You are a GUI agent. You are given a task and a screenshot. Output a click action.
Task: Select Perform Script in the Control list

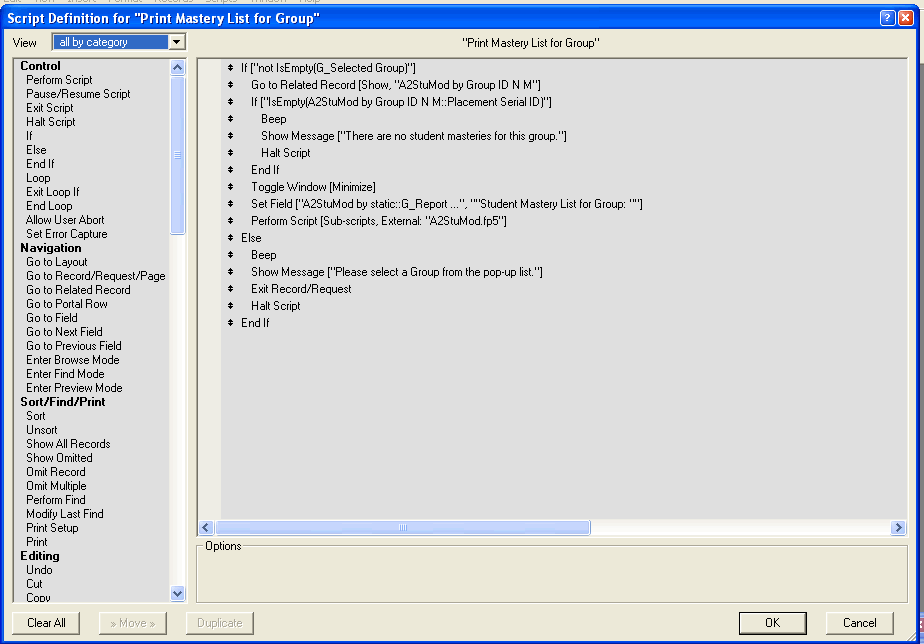[59, 80]
